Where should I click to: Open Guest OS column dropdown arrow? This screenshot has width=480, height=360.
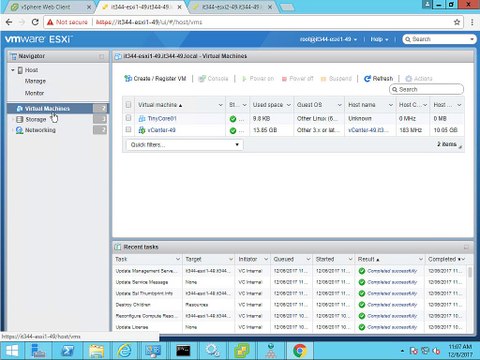click(x=339, y=105)
